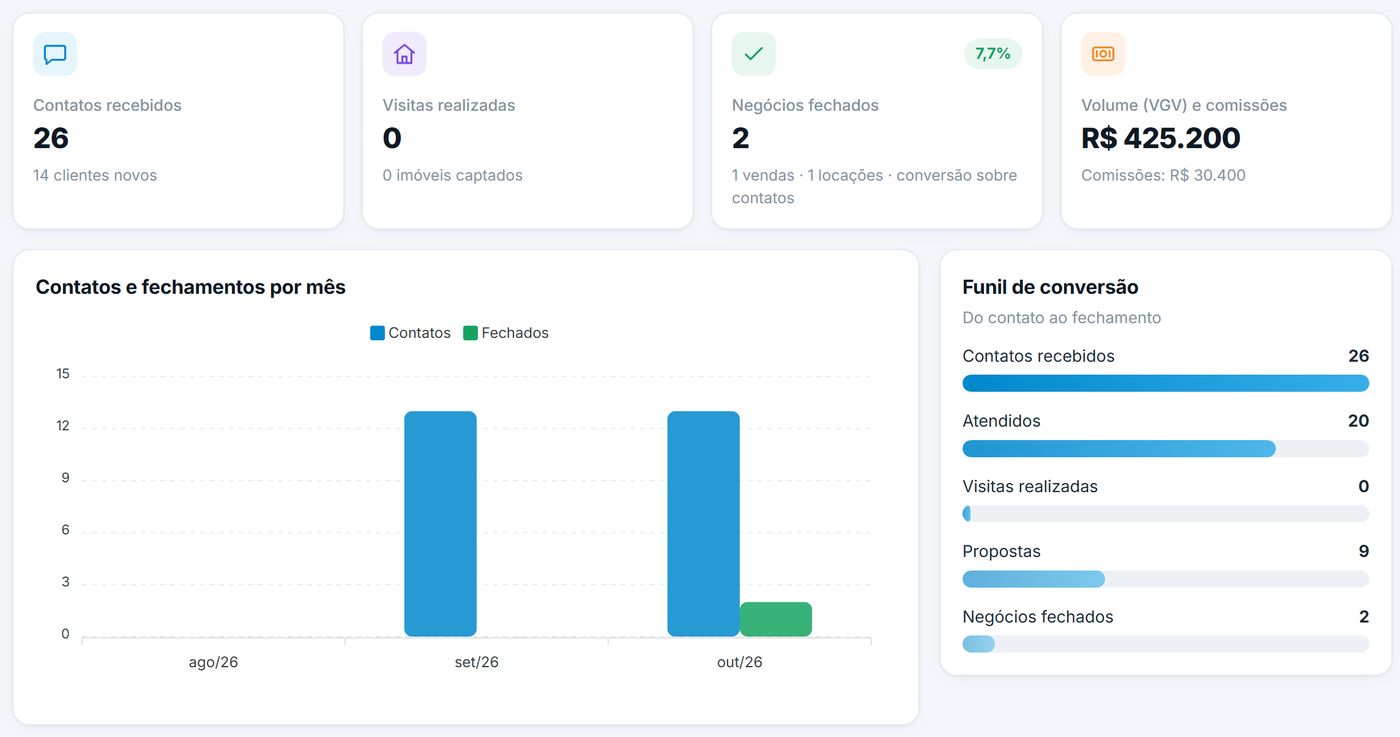Image resolution: width=1400 pixels, height=737 pixels.
Task: Click the value 9 next to Propostas
Action: tap(1364, 551)
